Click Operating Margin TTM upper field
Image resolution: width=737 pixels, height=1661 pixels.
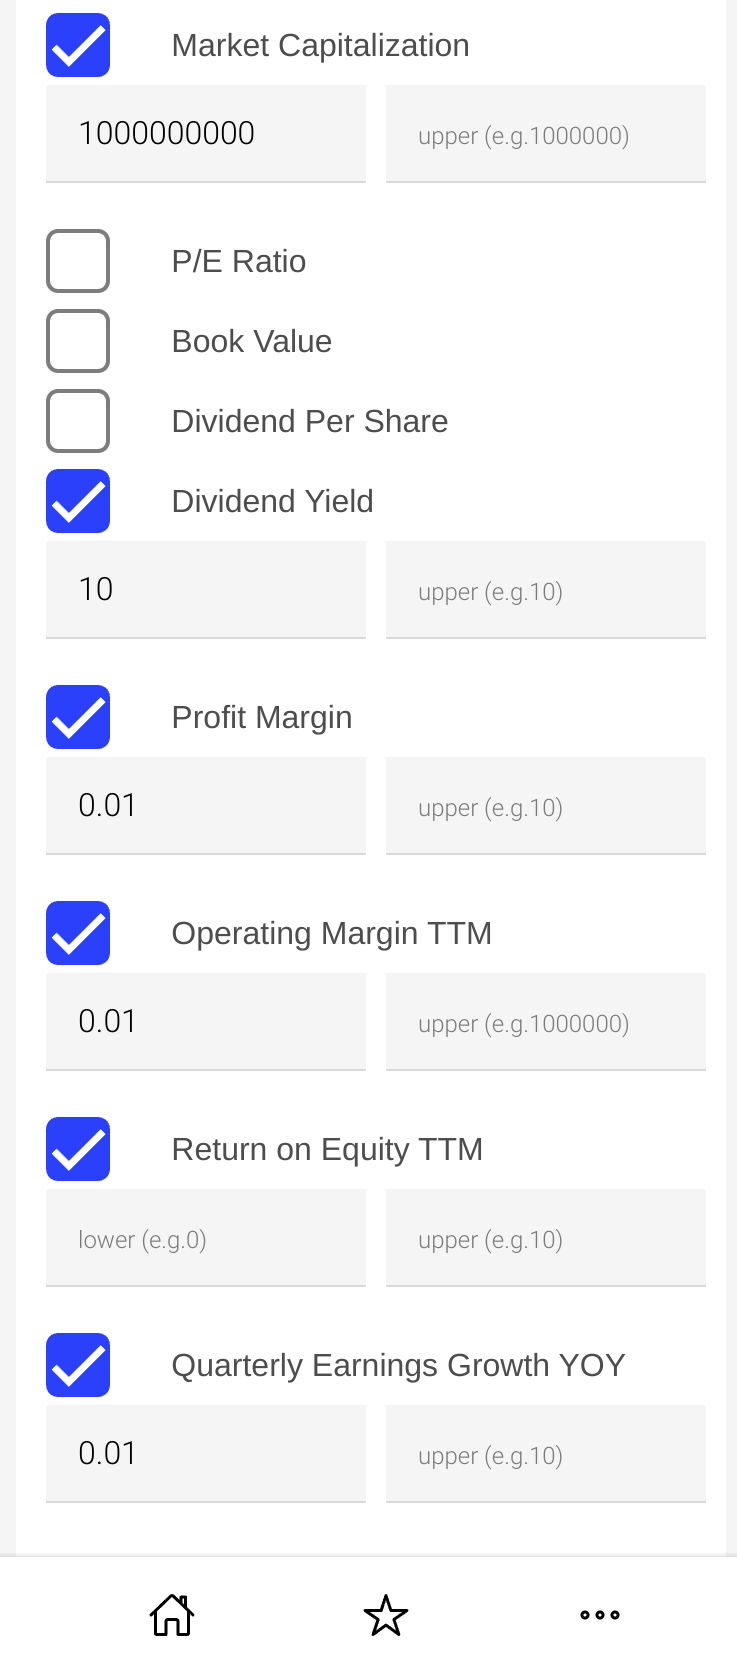(x=546, y=1021)
